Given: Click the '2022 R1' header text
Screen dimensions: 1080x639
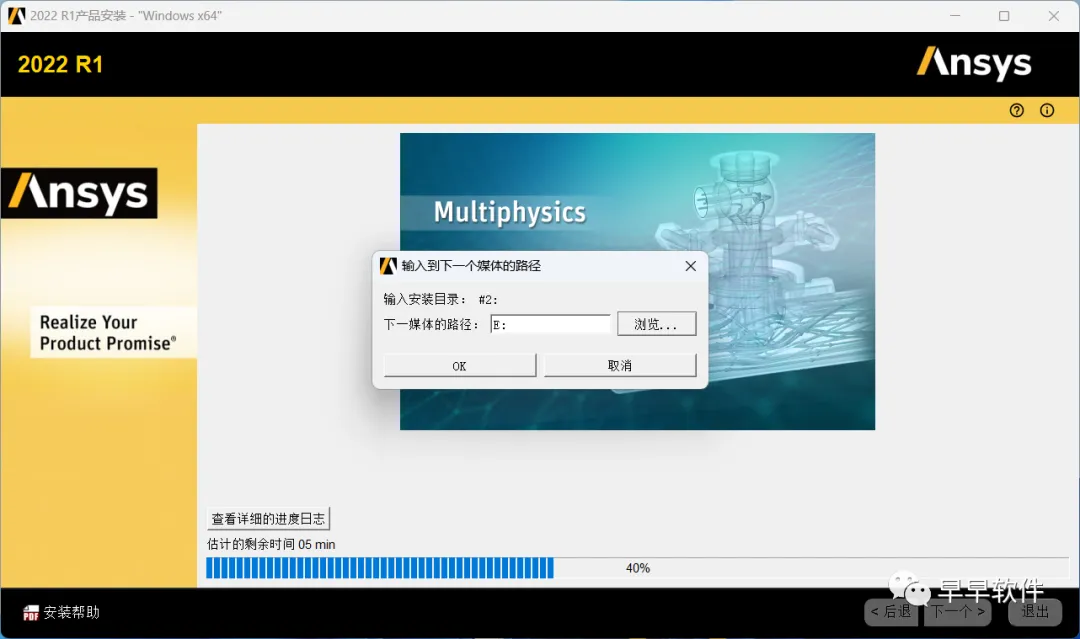Looking at the screenshot, I should [x=61, y=65].
